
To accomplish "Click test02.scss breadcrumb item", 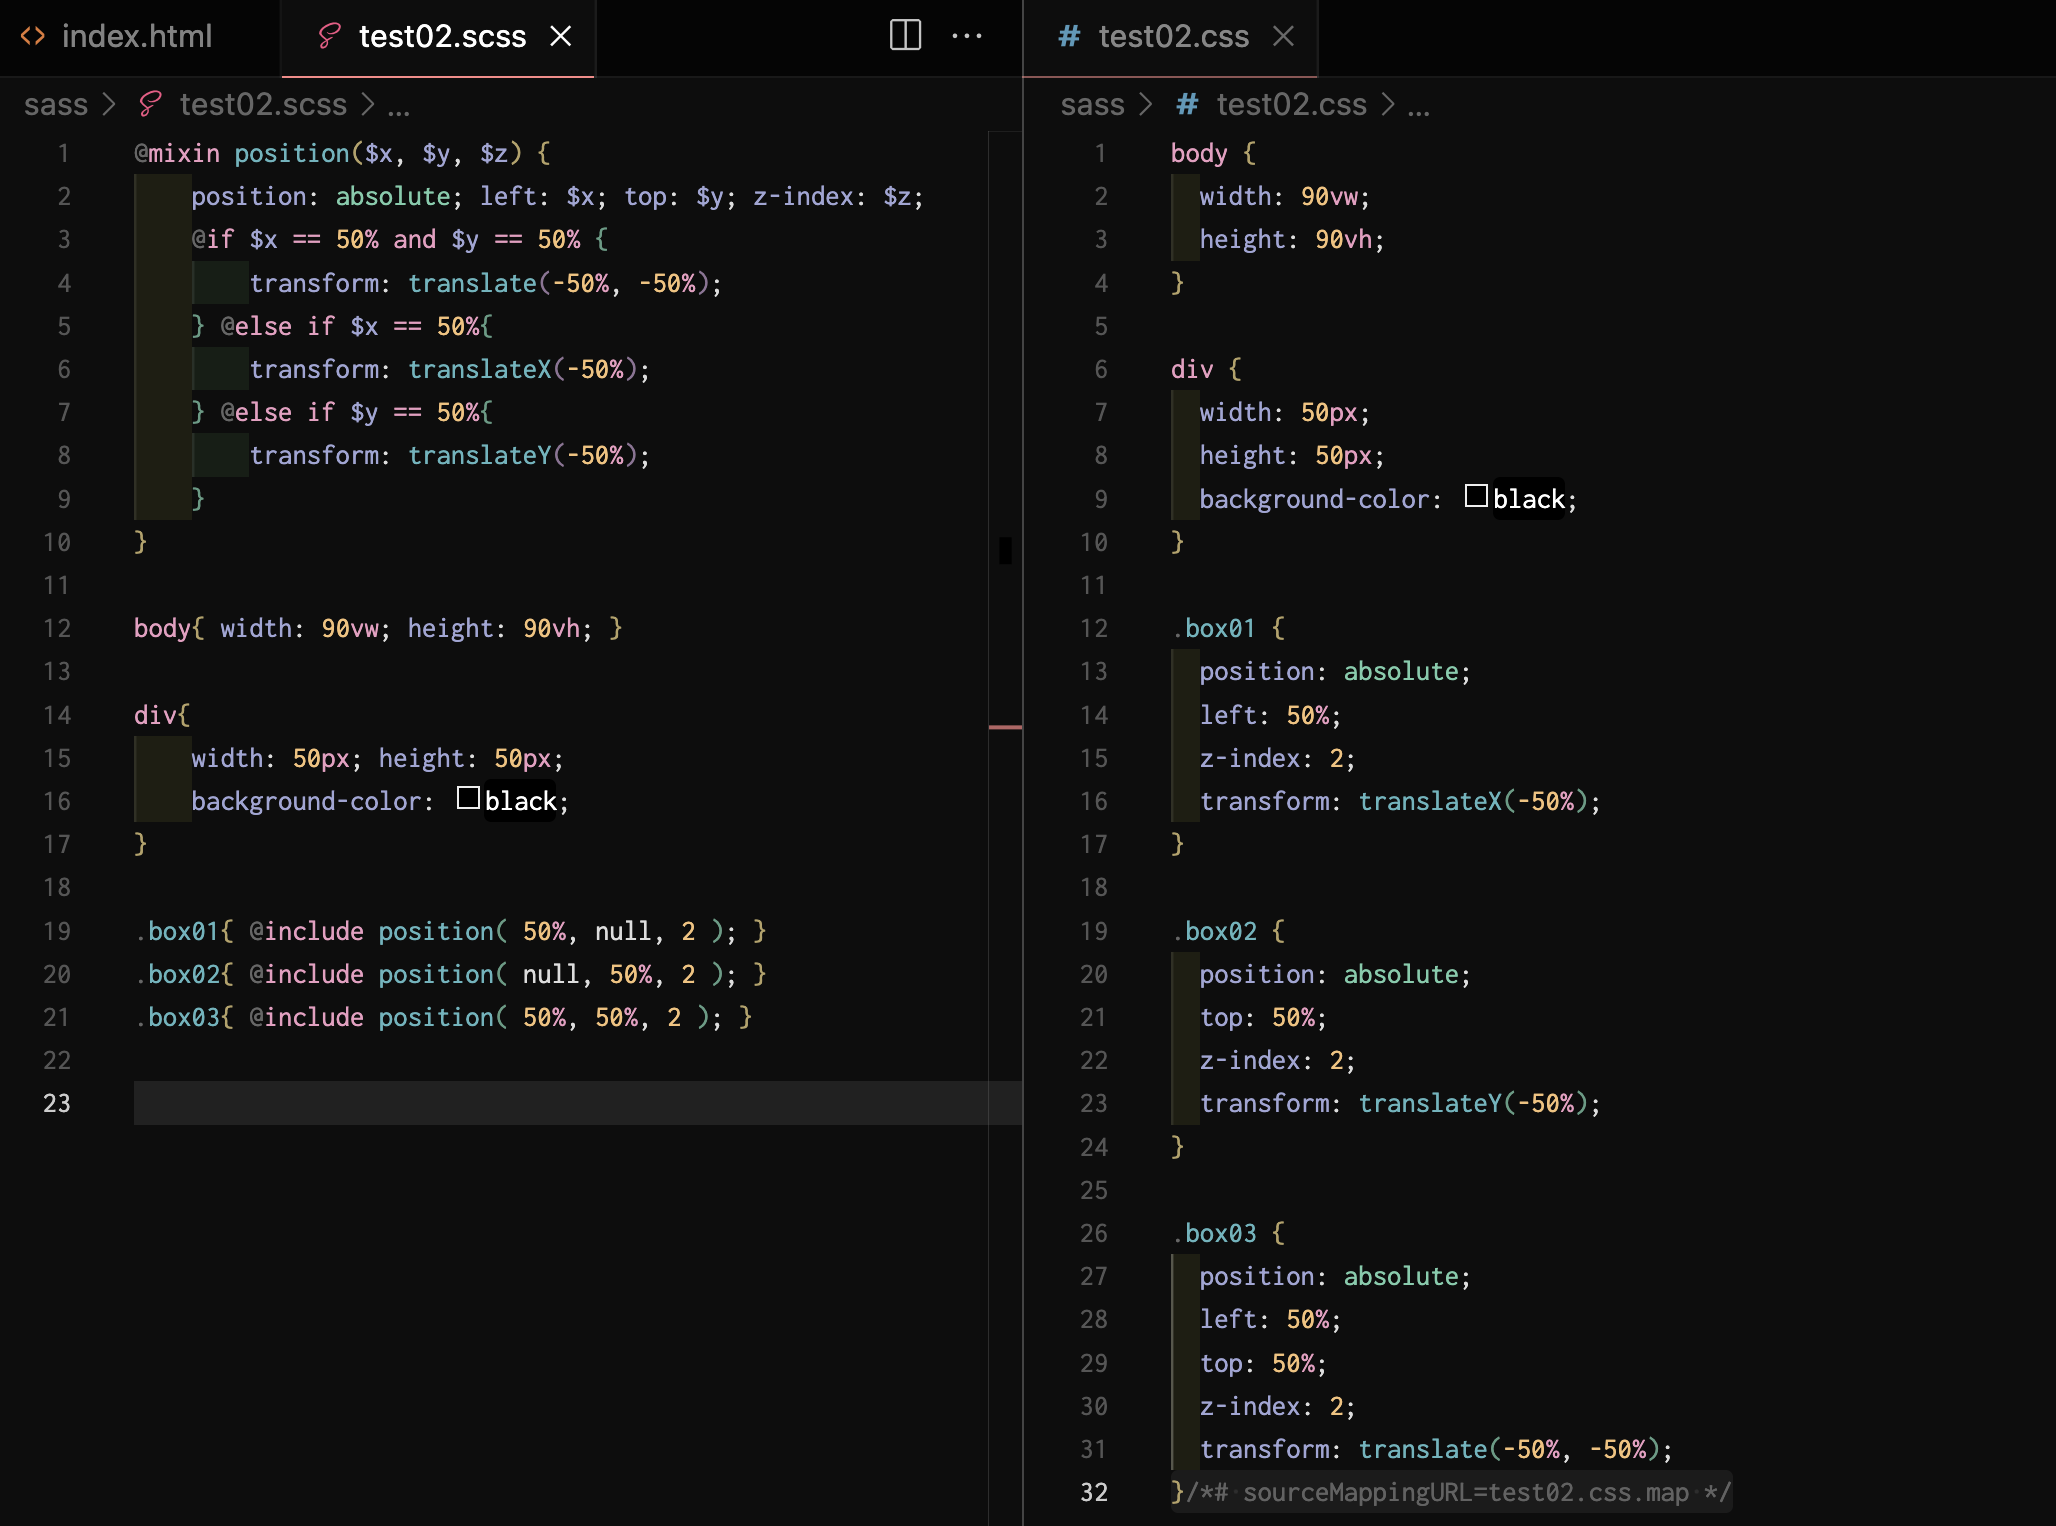I will [262, 104].
